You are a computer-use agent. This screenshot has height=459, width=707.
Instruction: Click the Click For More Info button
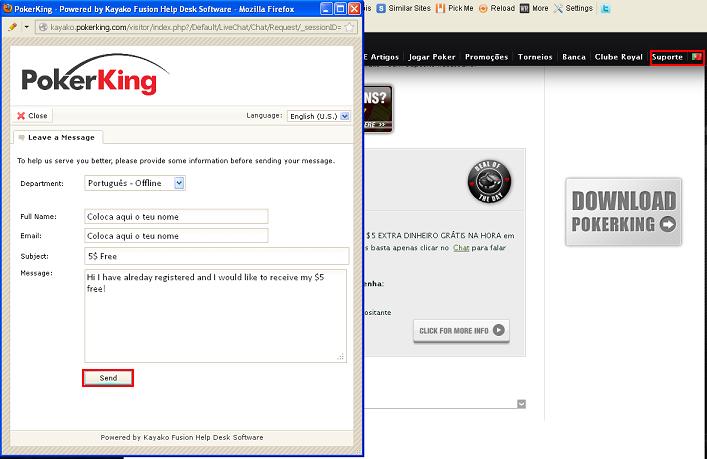tap(461, 330)
